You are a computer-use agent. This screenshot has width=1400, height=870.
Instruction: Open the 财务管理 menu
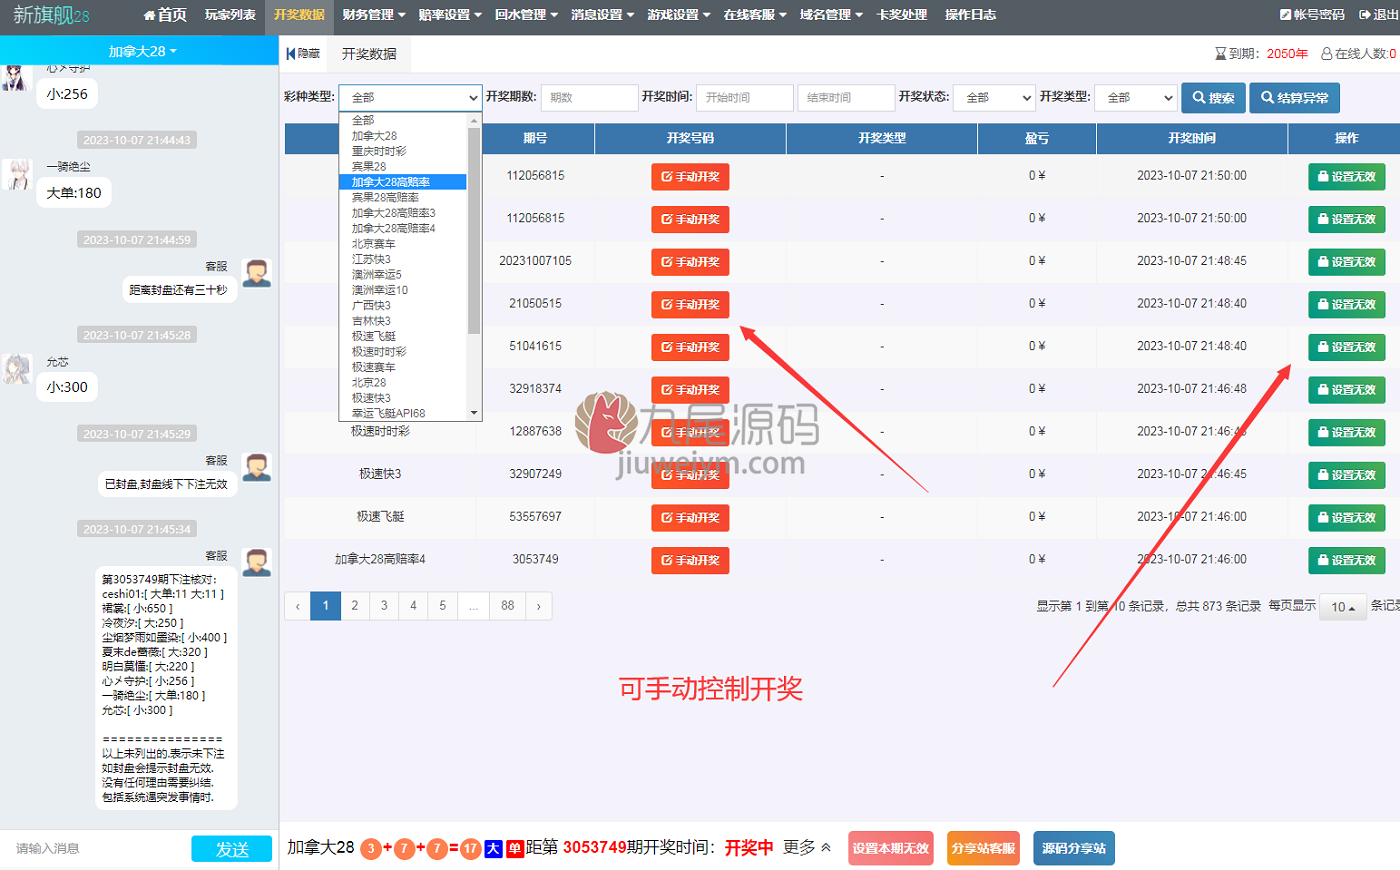pos(373,15)
